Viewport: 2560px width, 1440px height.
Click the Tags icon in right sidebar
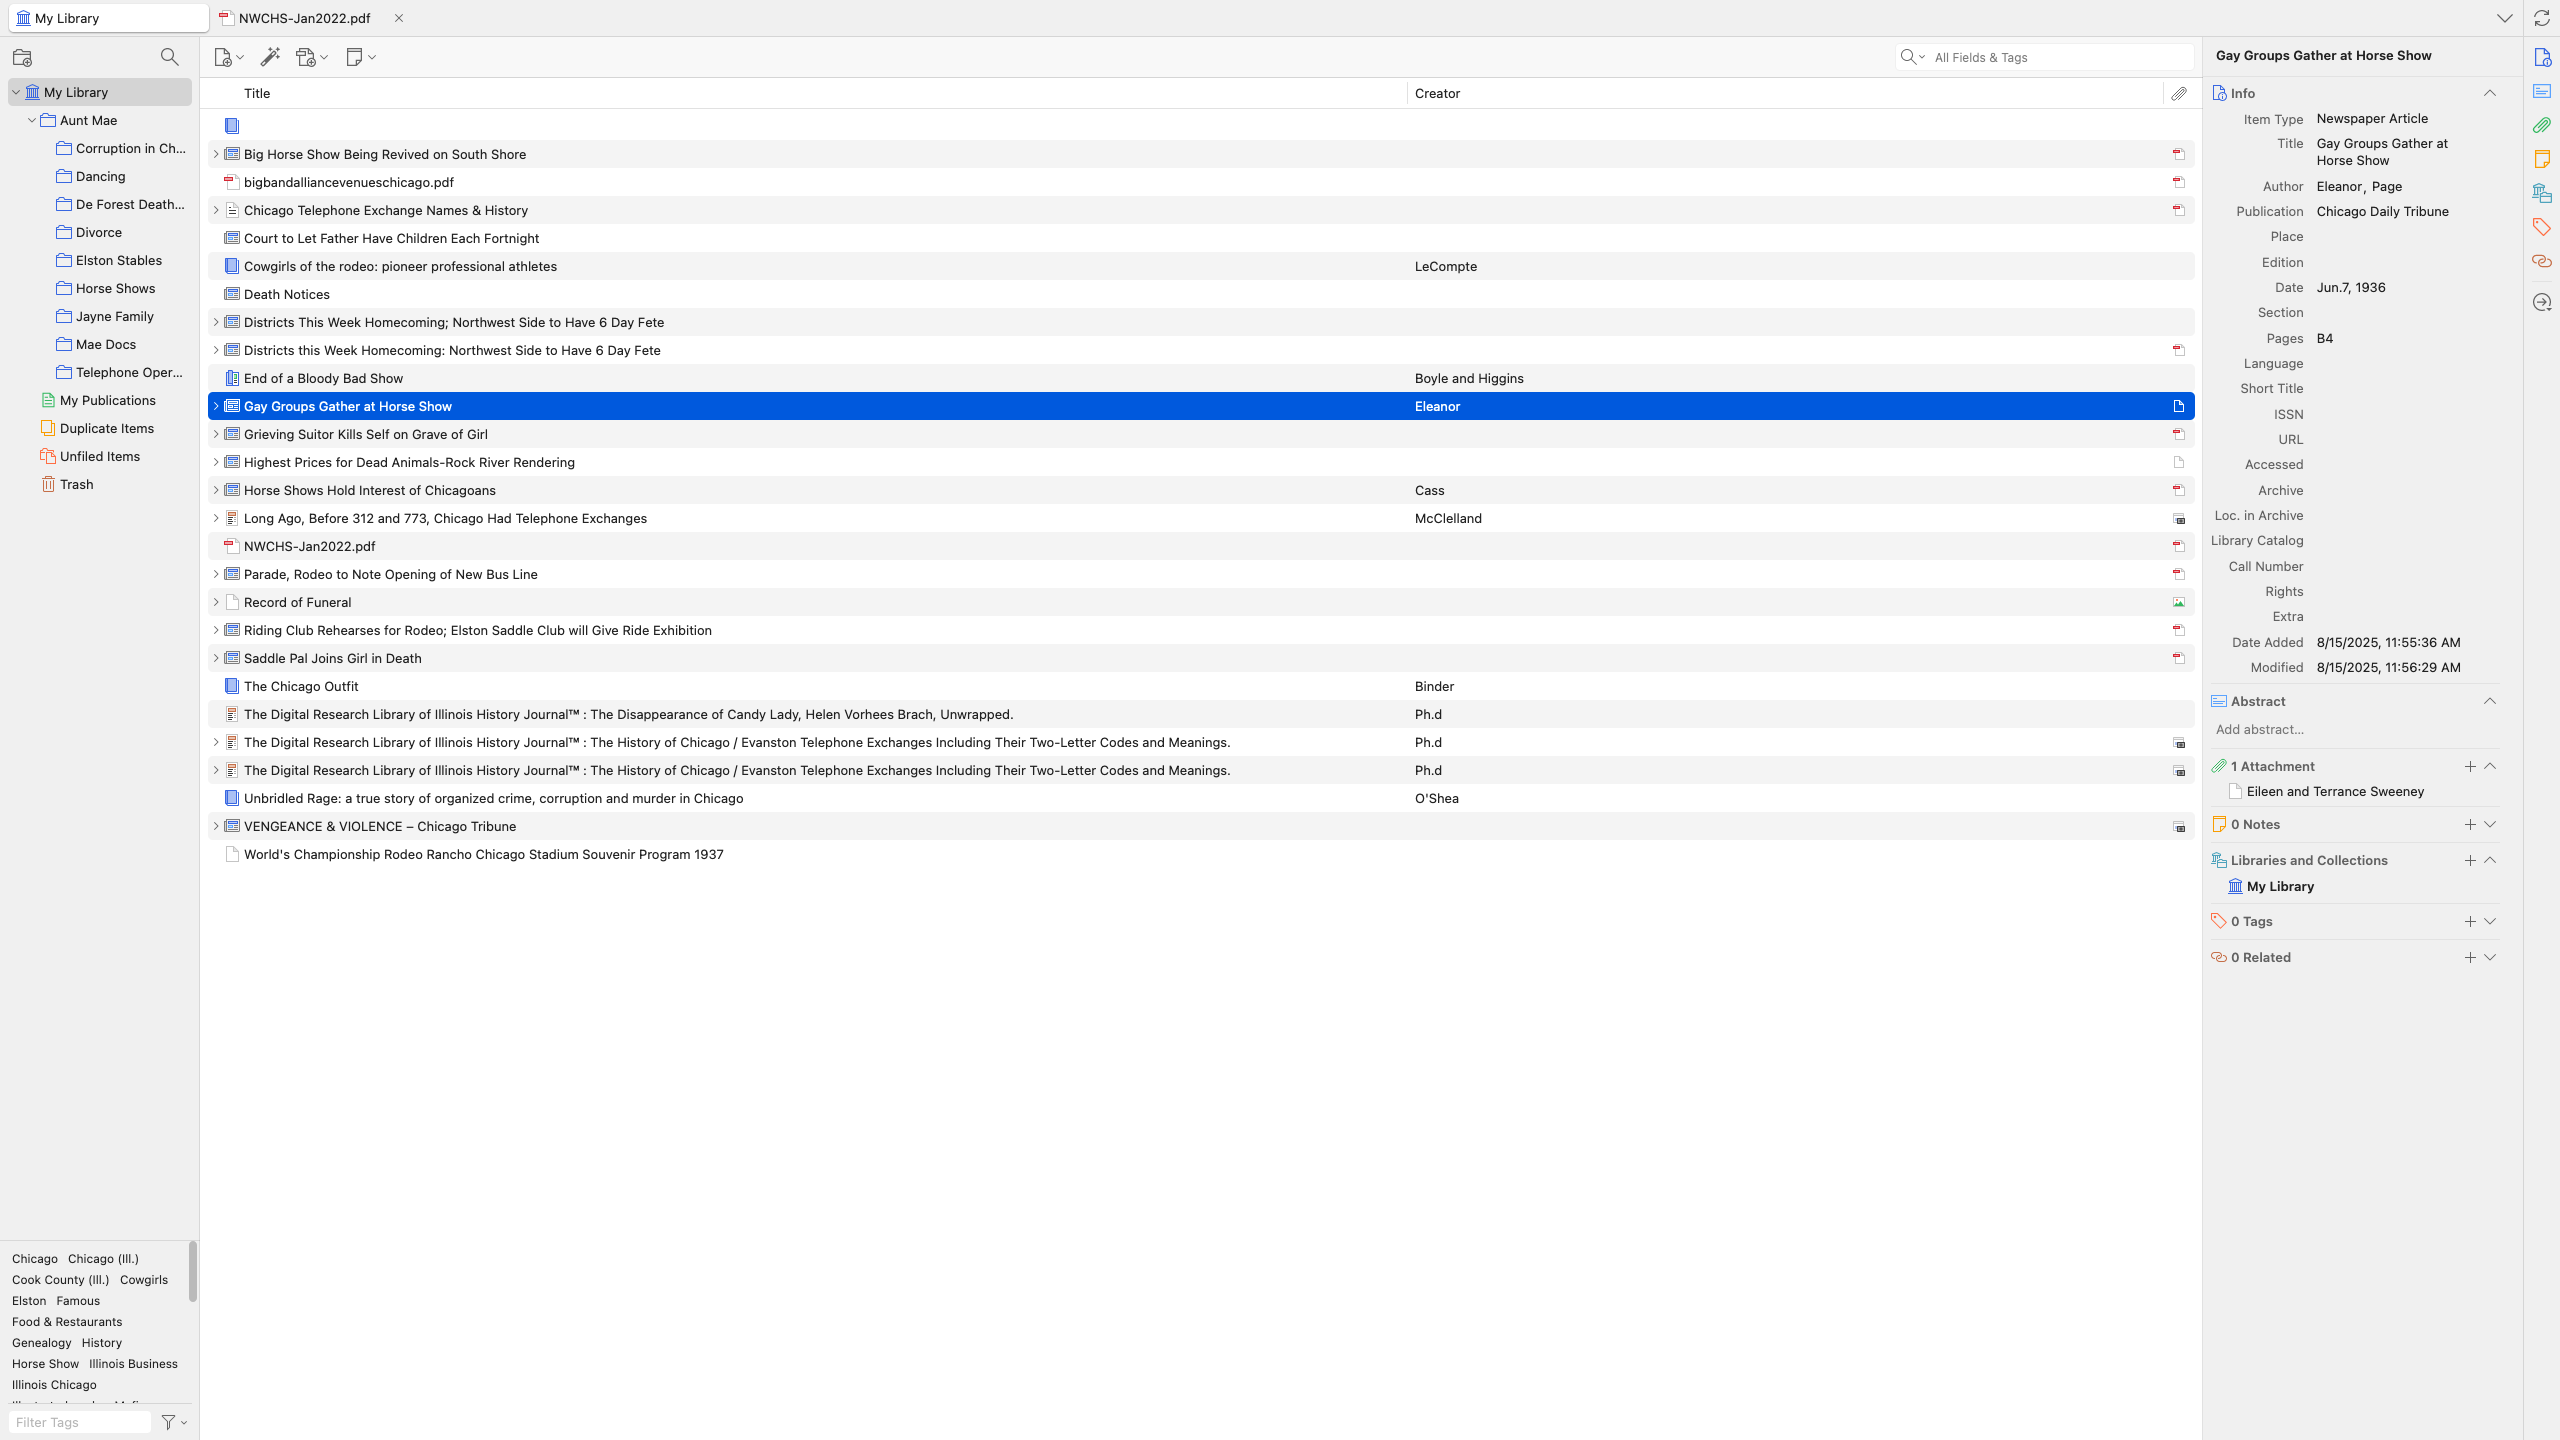click(x=2541, y=227)
